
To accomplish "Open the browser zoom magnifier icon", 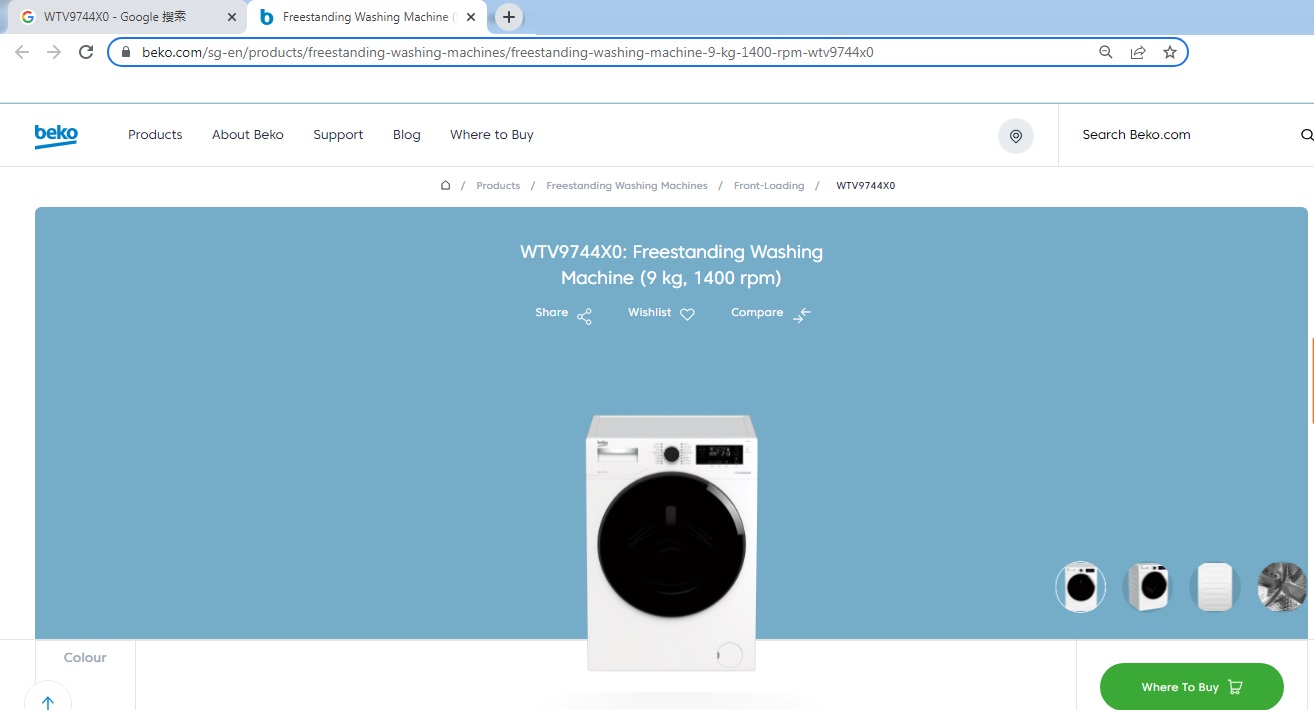I will click(x=1106, y=52).
